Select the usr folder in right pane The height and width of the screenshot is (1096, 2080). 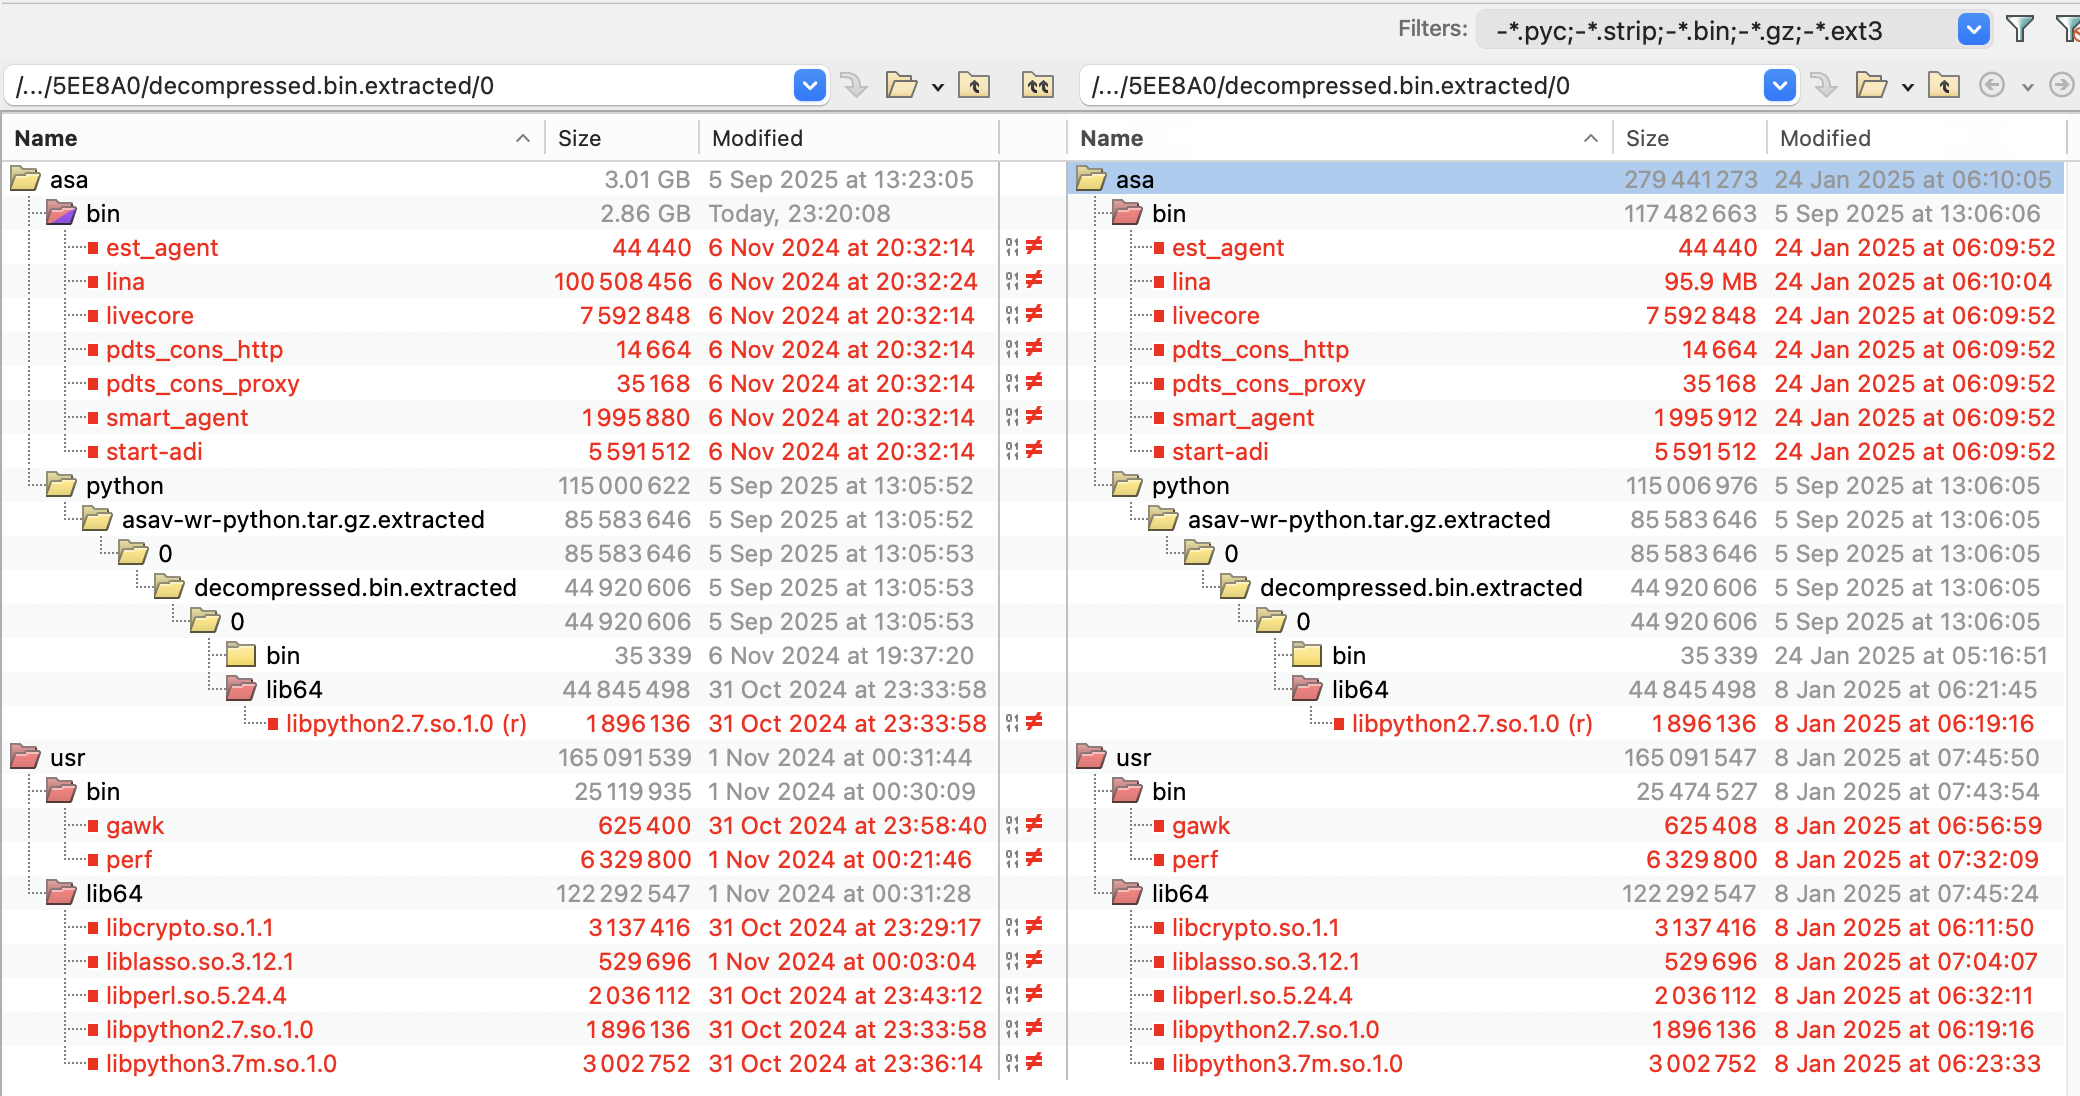point(1133,758)
